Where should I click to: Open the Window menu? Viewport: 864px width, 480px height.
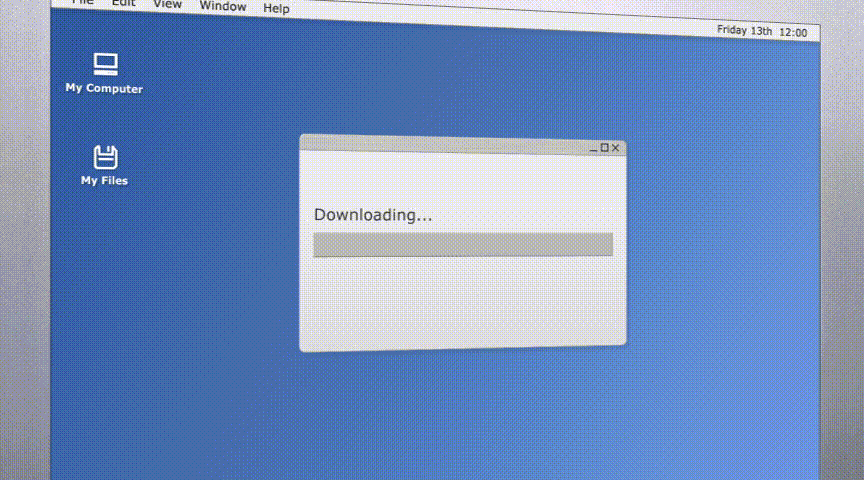222,7
